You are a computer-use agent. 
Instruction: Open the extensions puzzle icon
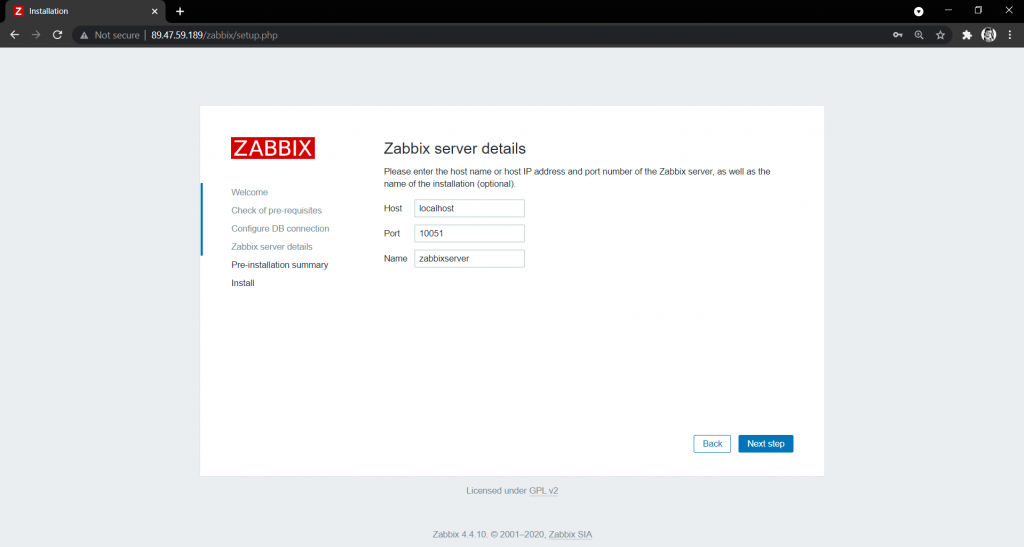click(x=967, y=35)
